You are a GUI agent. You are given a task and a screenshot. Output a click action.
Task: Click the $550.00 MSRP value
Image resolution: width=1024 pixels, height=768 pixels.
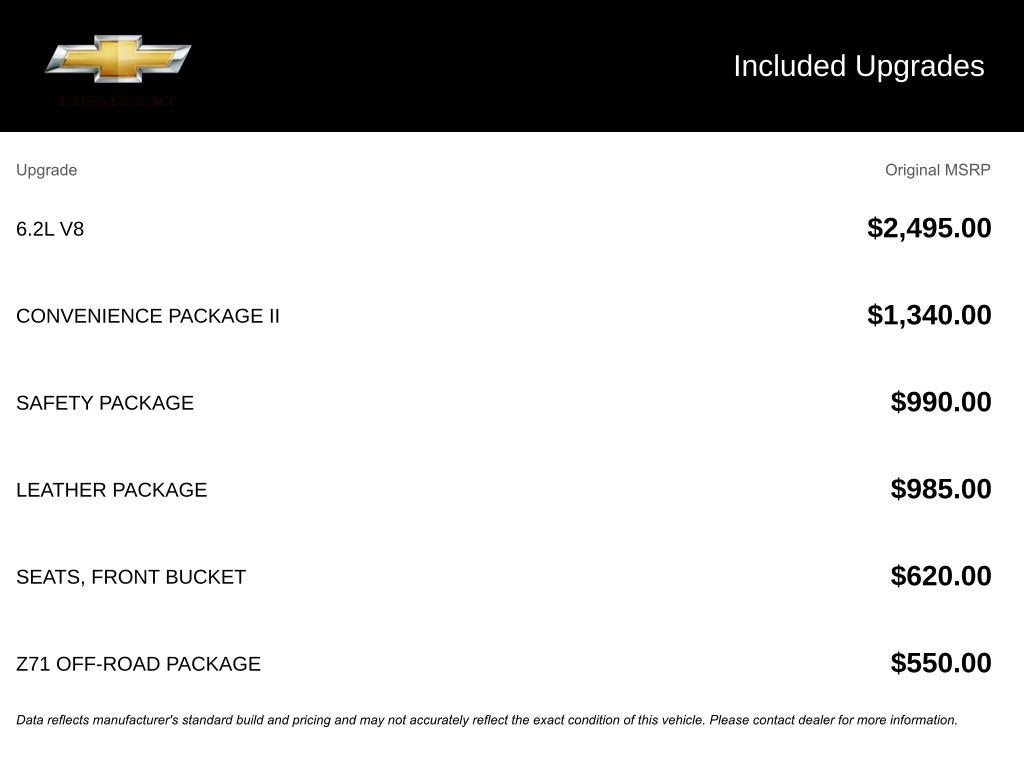[x=941, y=663]
